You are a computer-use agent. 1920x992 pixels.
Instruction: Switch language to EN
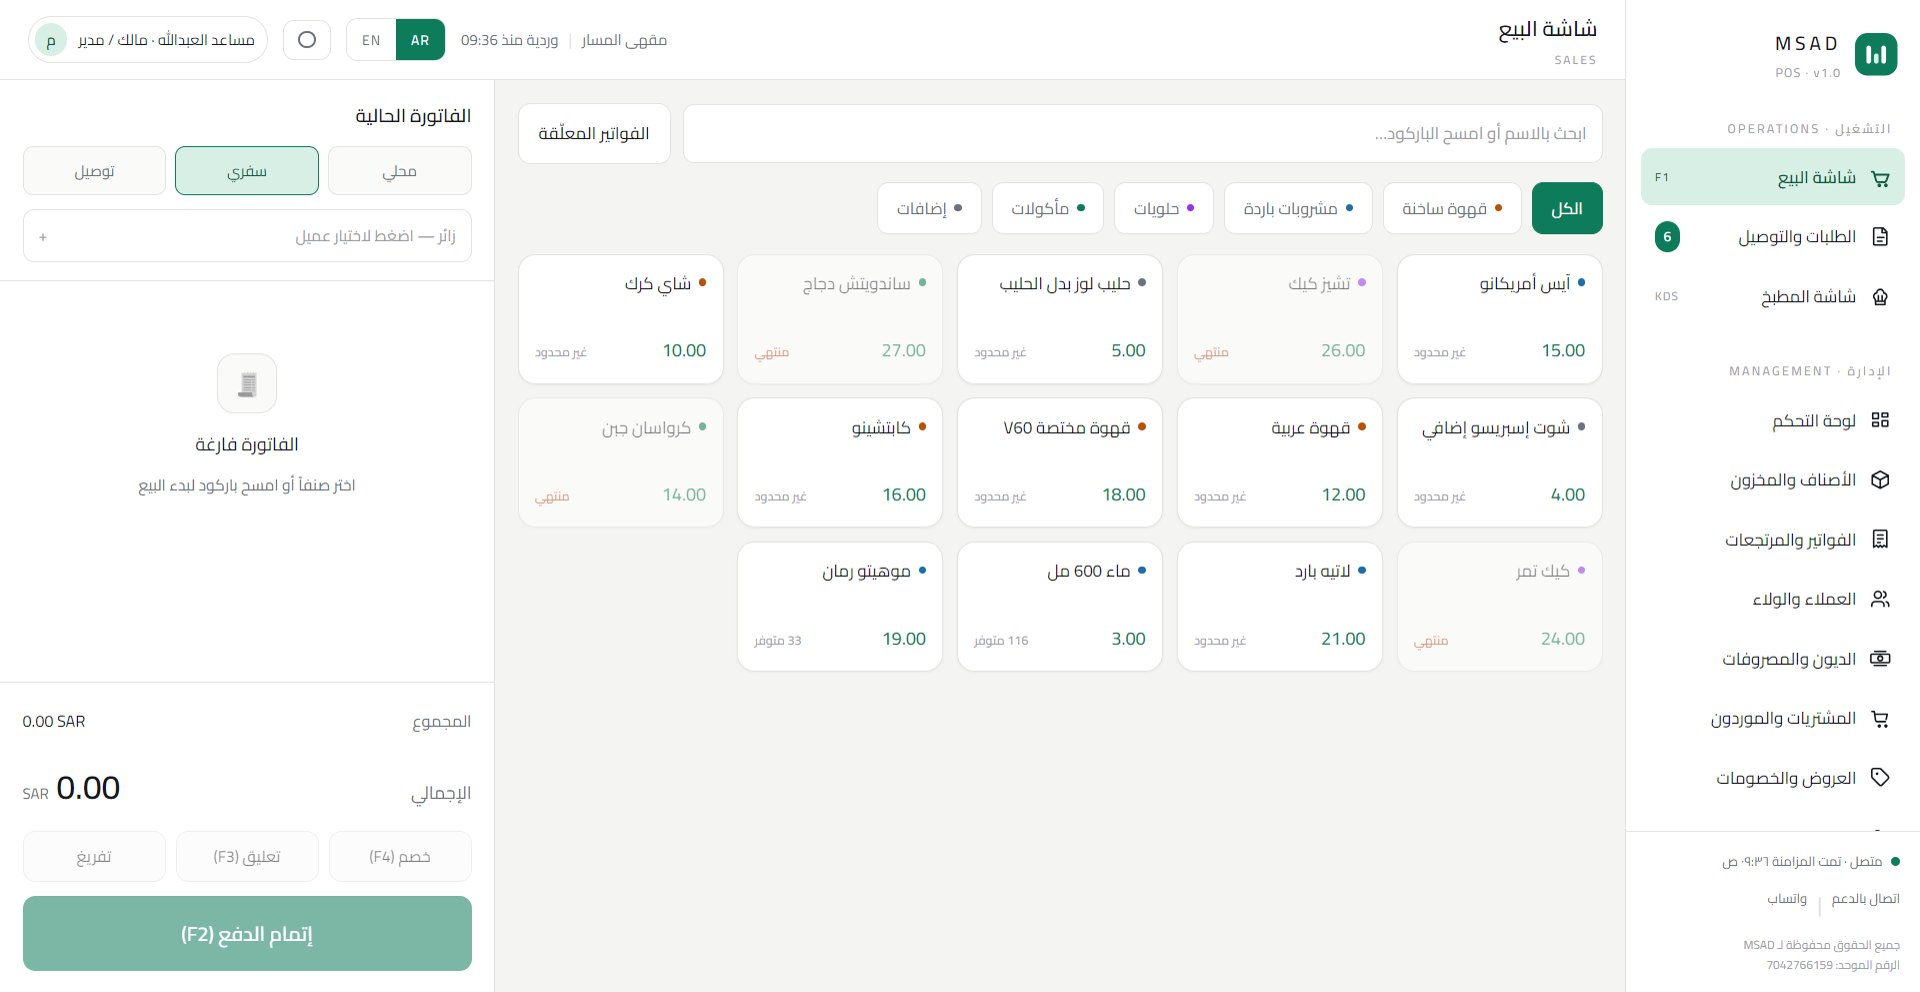[x=371, y=40]
